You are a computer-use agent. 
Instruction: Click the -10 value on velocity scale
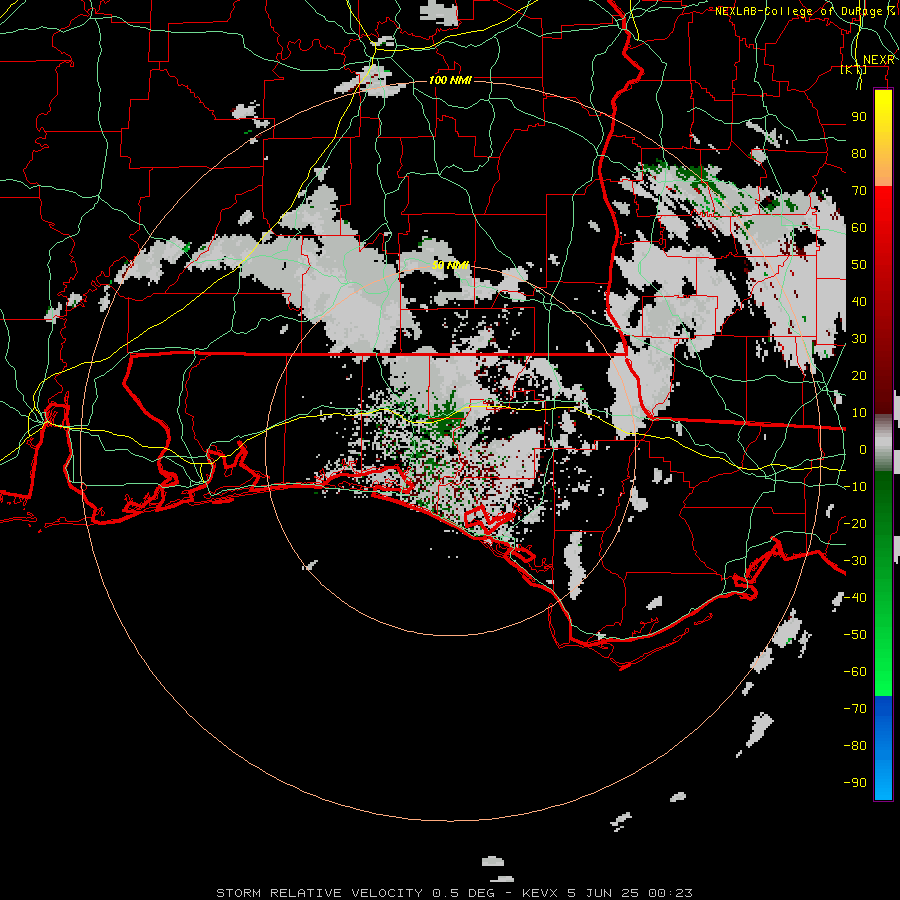855,487
